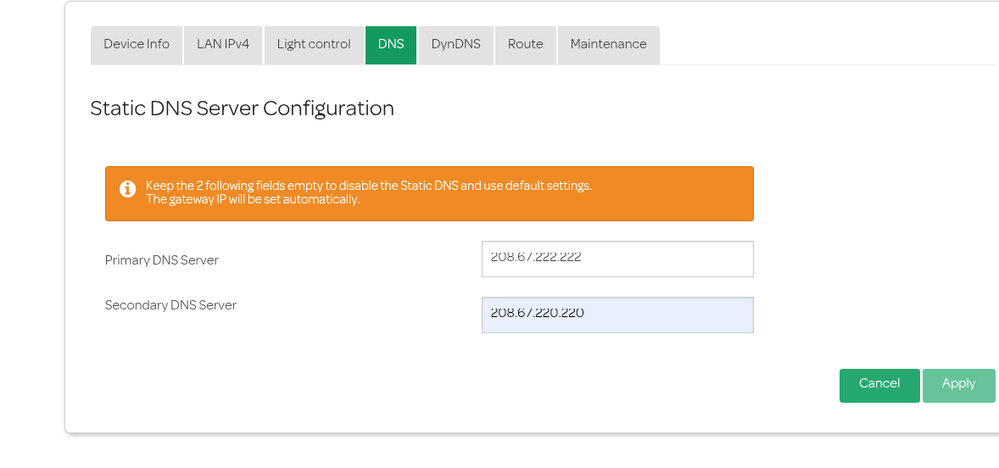Image resolution: width=999 pixels, height=468 pixels.
Task: Go to the Light control tab
Action: click(x=313, y=45)
